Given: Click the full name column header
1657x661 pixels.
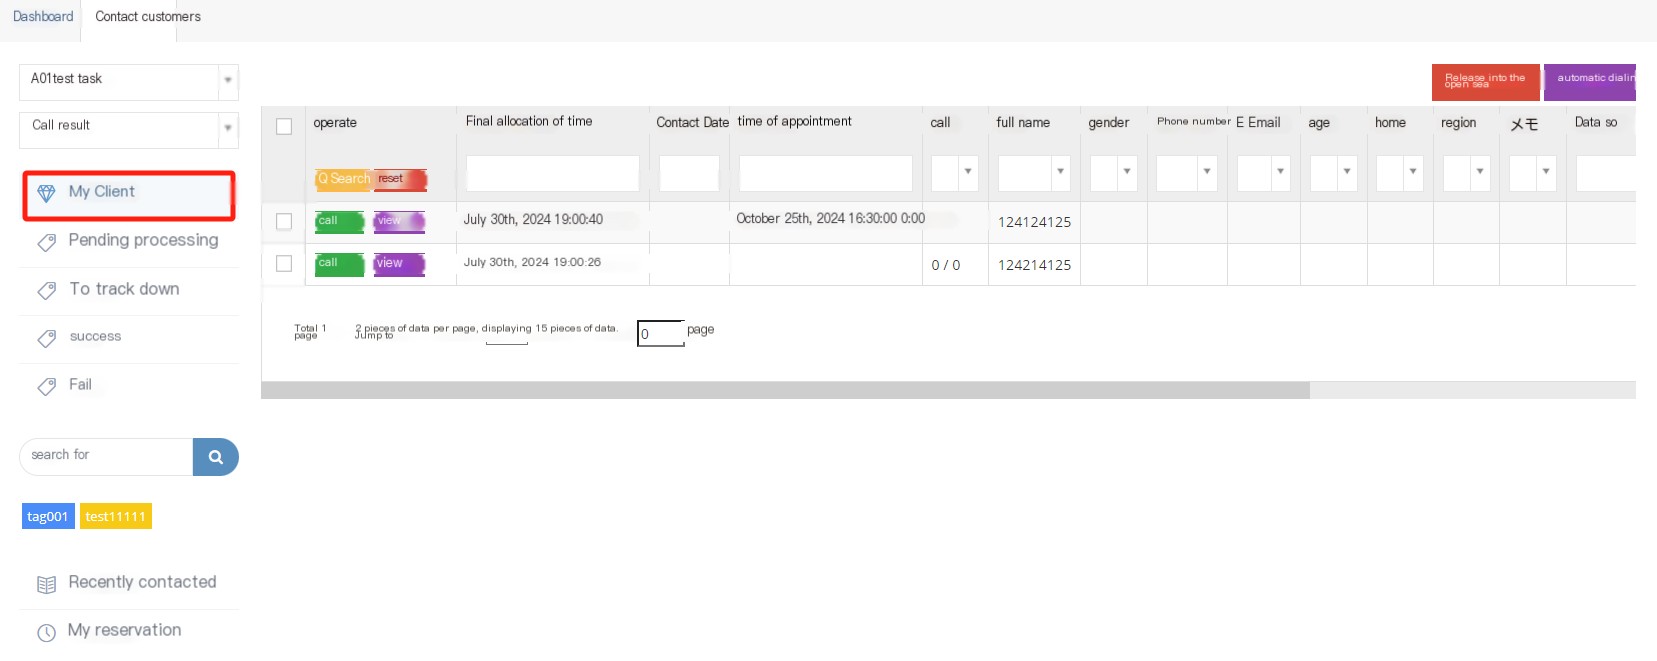Looking at the screenshot, I should pyautogui.click(x=1023, y=123).
